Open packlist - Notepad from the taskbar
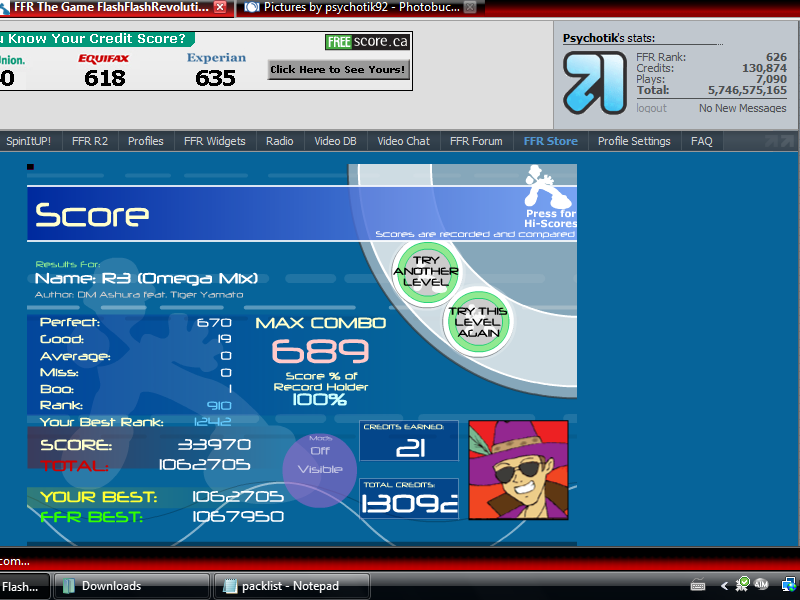Viewport: 800px width, 600px height. [x=290, y=586]
